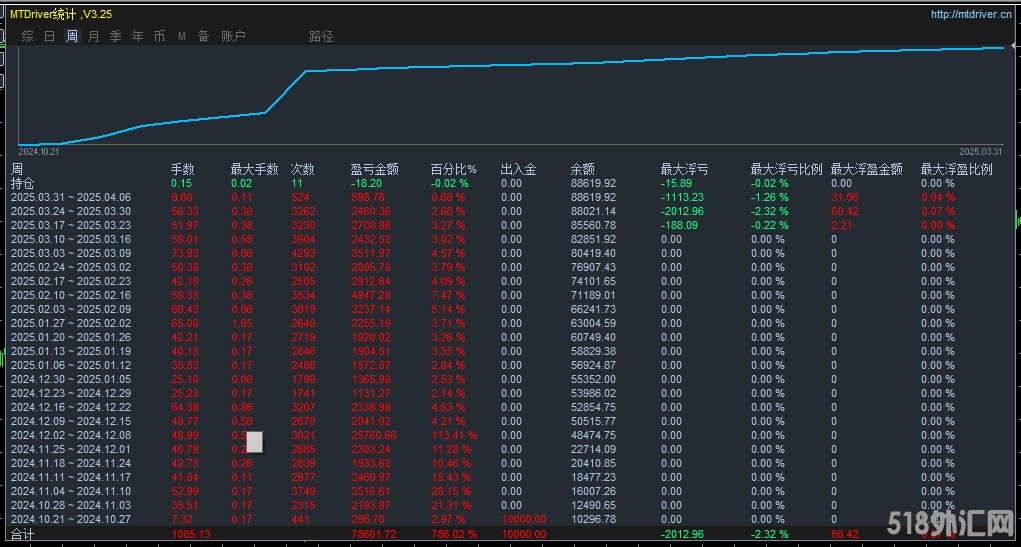Screen dimensions: 1021x547
Task: Switch to the 日 daily tab
Action: click(49, 36)
